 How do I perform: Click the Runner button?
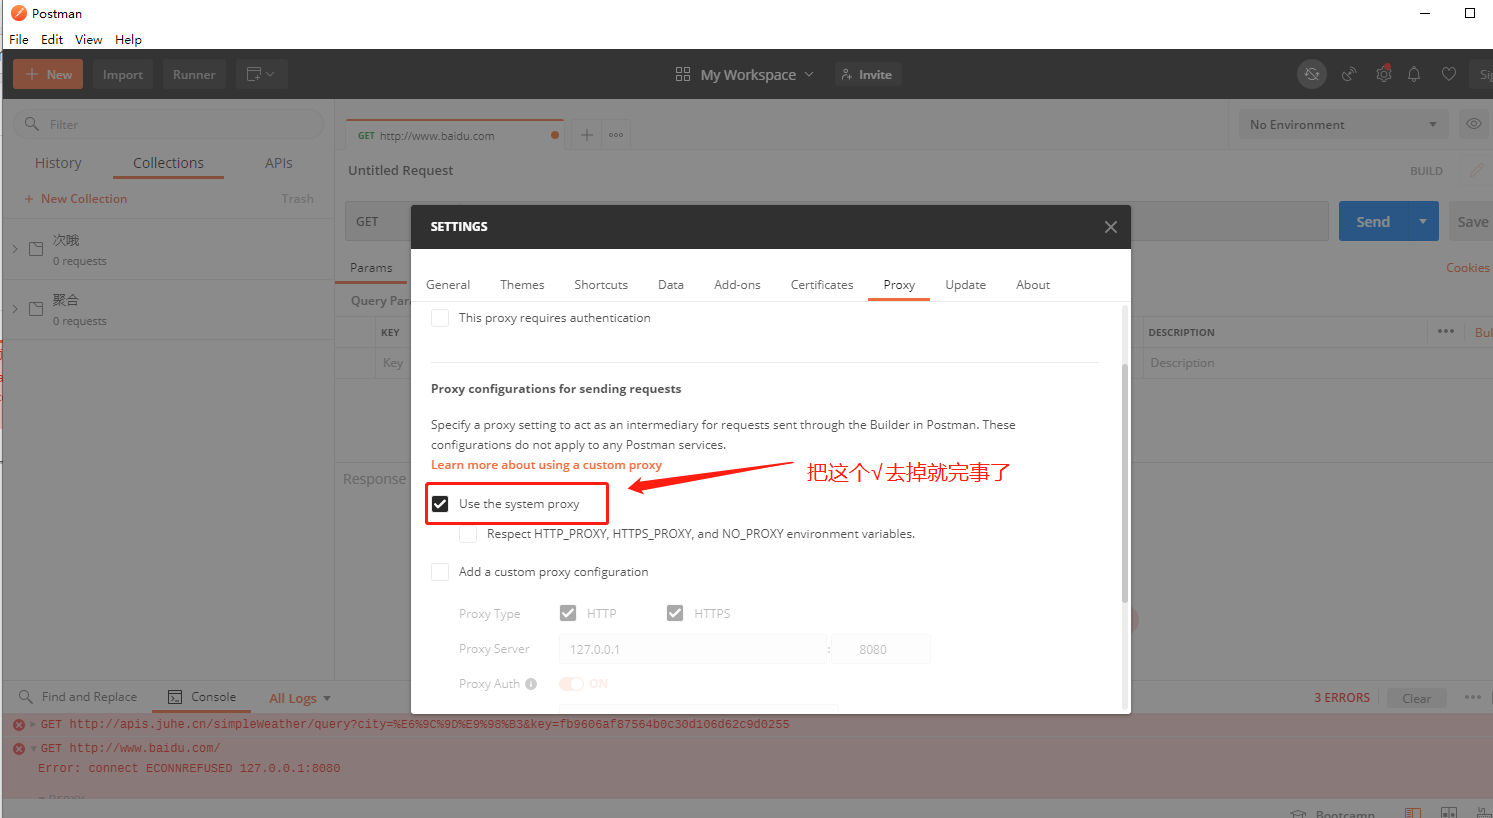coord(194,74)
